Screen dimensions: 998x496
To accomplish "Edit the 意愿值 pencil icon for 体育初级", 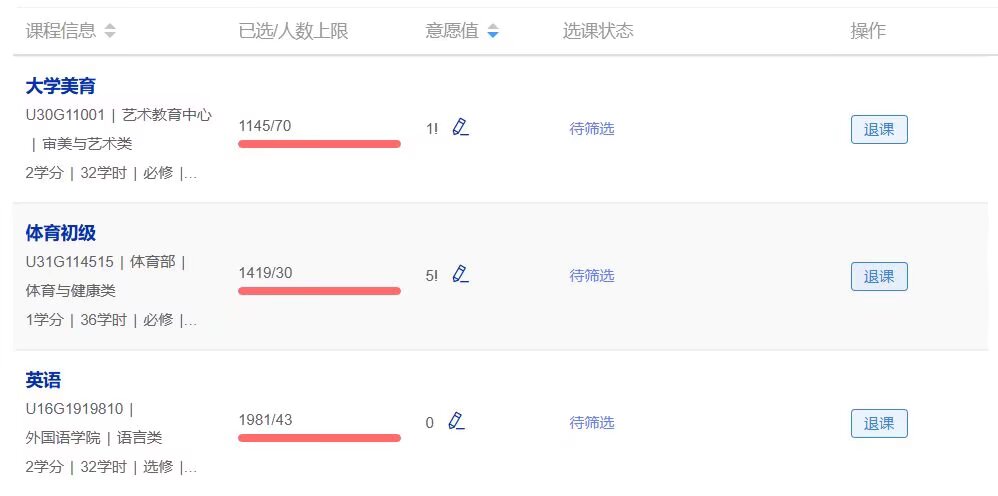I will point(460,274).
